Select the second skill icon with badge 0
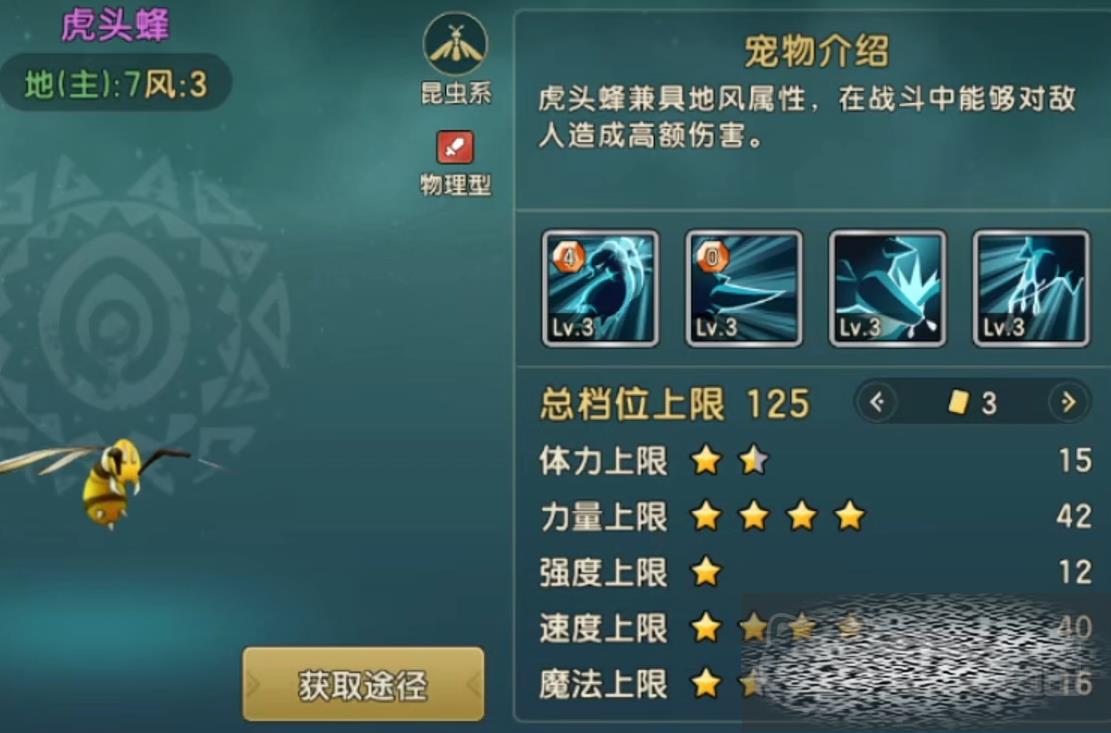Viewport: 1111px width, 733px height. point(743,288)
